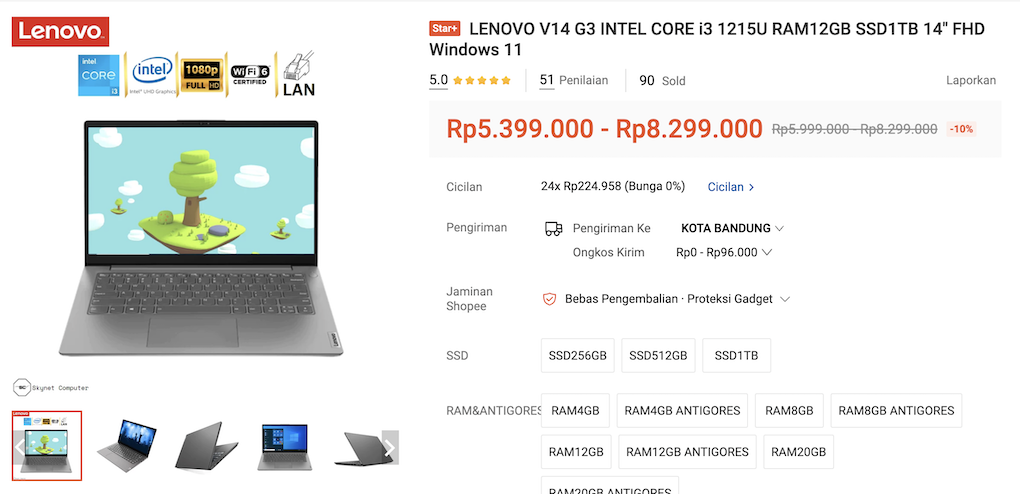
Task: Select SSD256GB storage option
Action: pos(578,355)
